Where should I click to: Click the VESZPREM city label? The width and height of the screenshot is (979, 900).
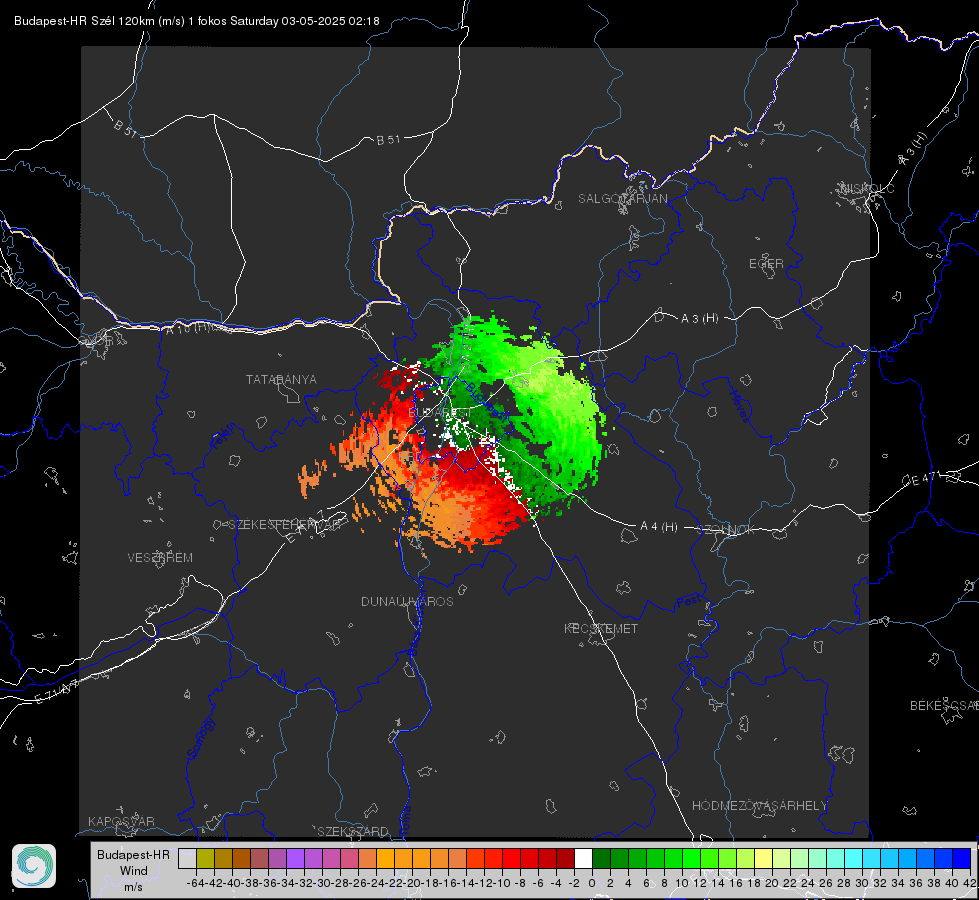coord(160,557)
